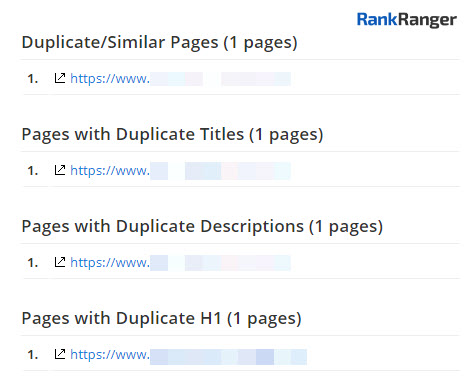Click the (1 pages) count after Duplicate H1
464x380 pixels.
click(x=264, y=319)
